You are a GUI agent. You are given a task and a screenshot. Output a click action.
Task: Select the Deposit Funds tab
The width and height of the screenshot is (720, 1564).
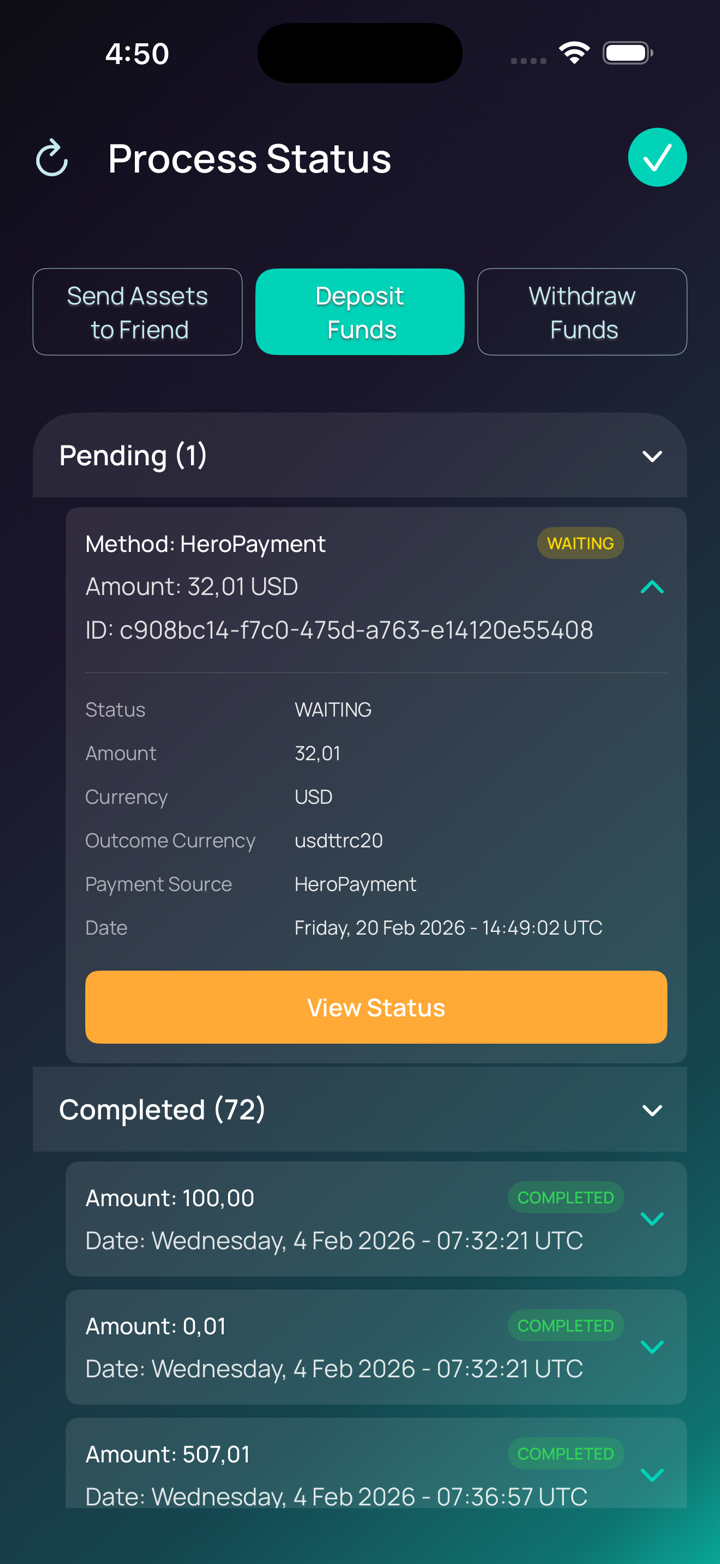pos(360,312)
